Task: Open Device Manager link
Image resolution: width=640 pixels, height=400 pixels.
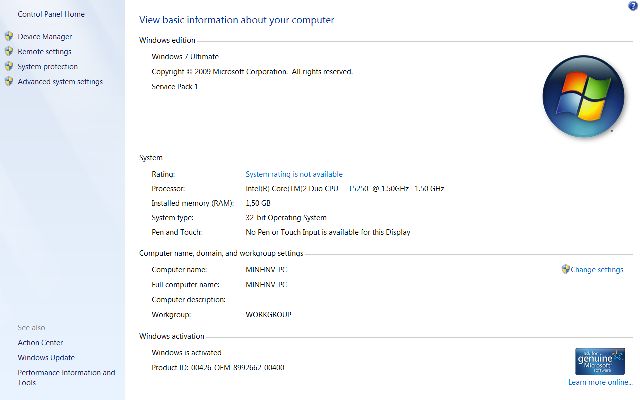Action: (x=45, y=36)
